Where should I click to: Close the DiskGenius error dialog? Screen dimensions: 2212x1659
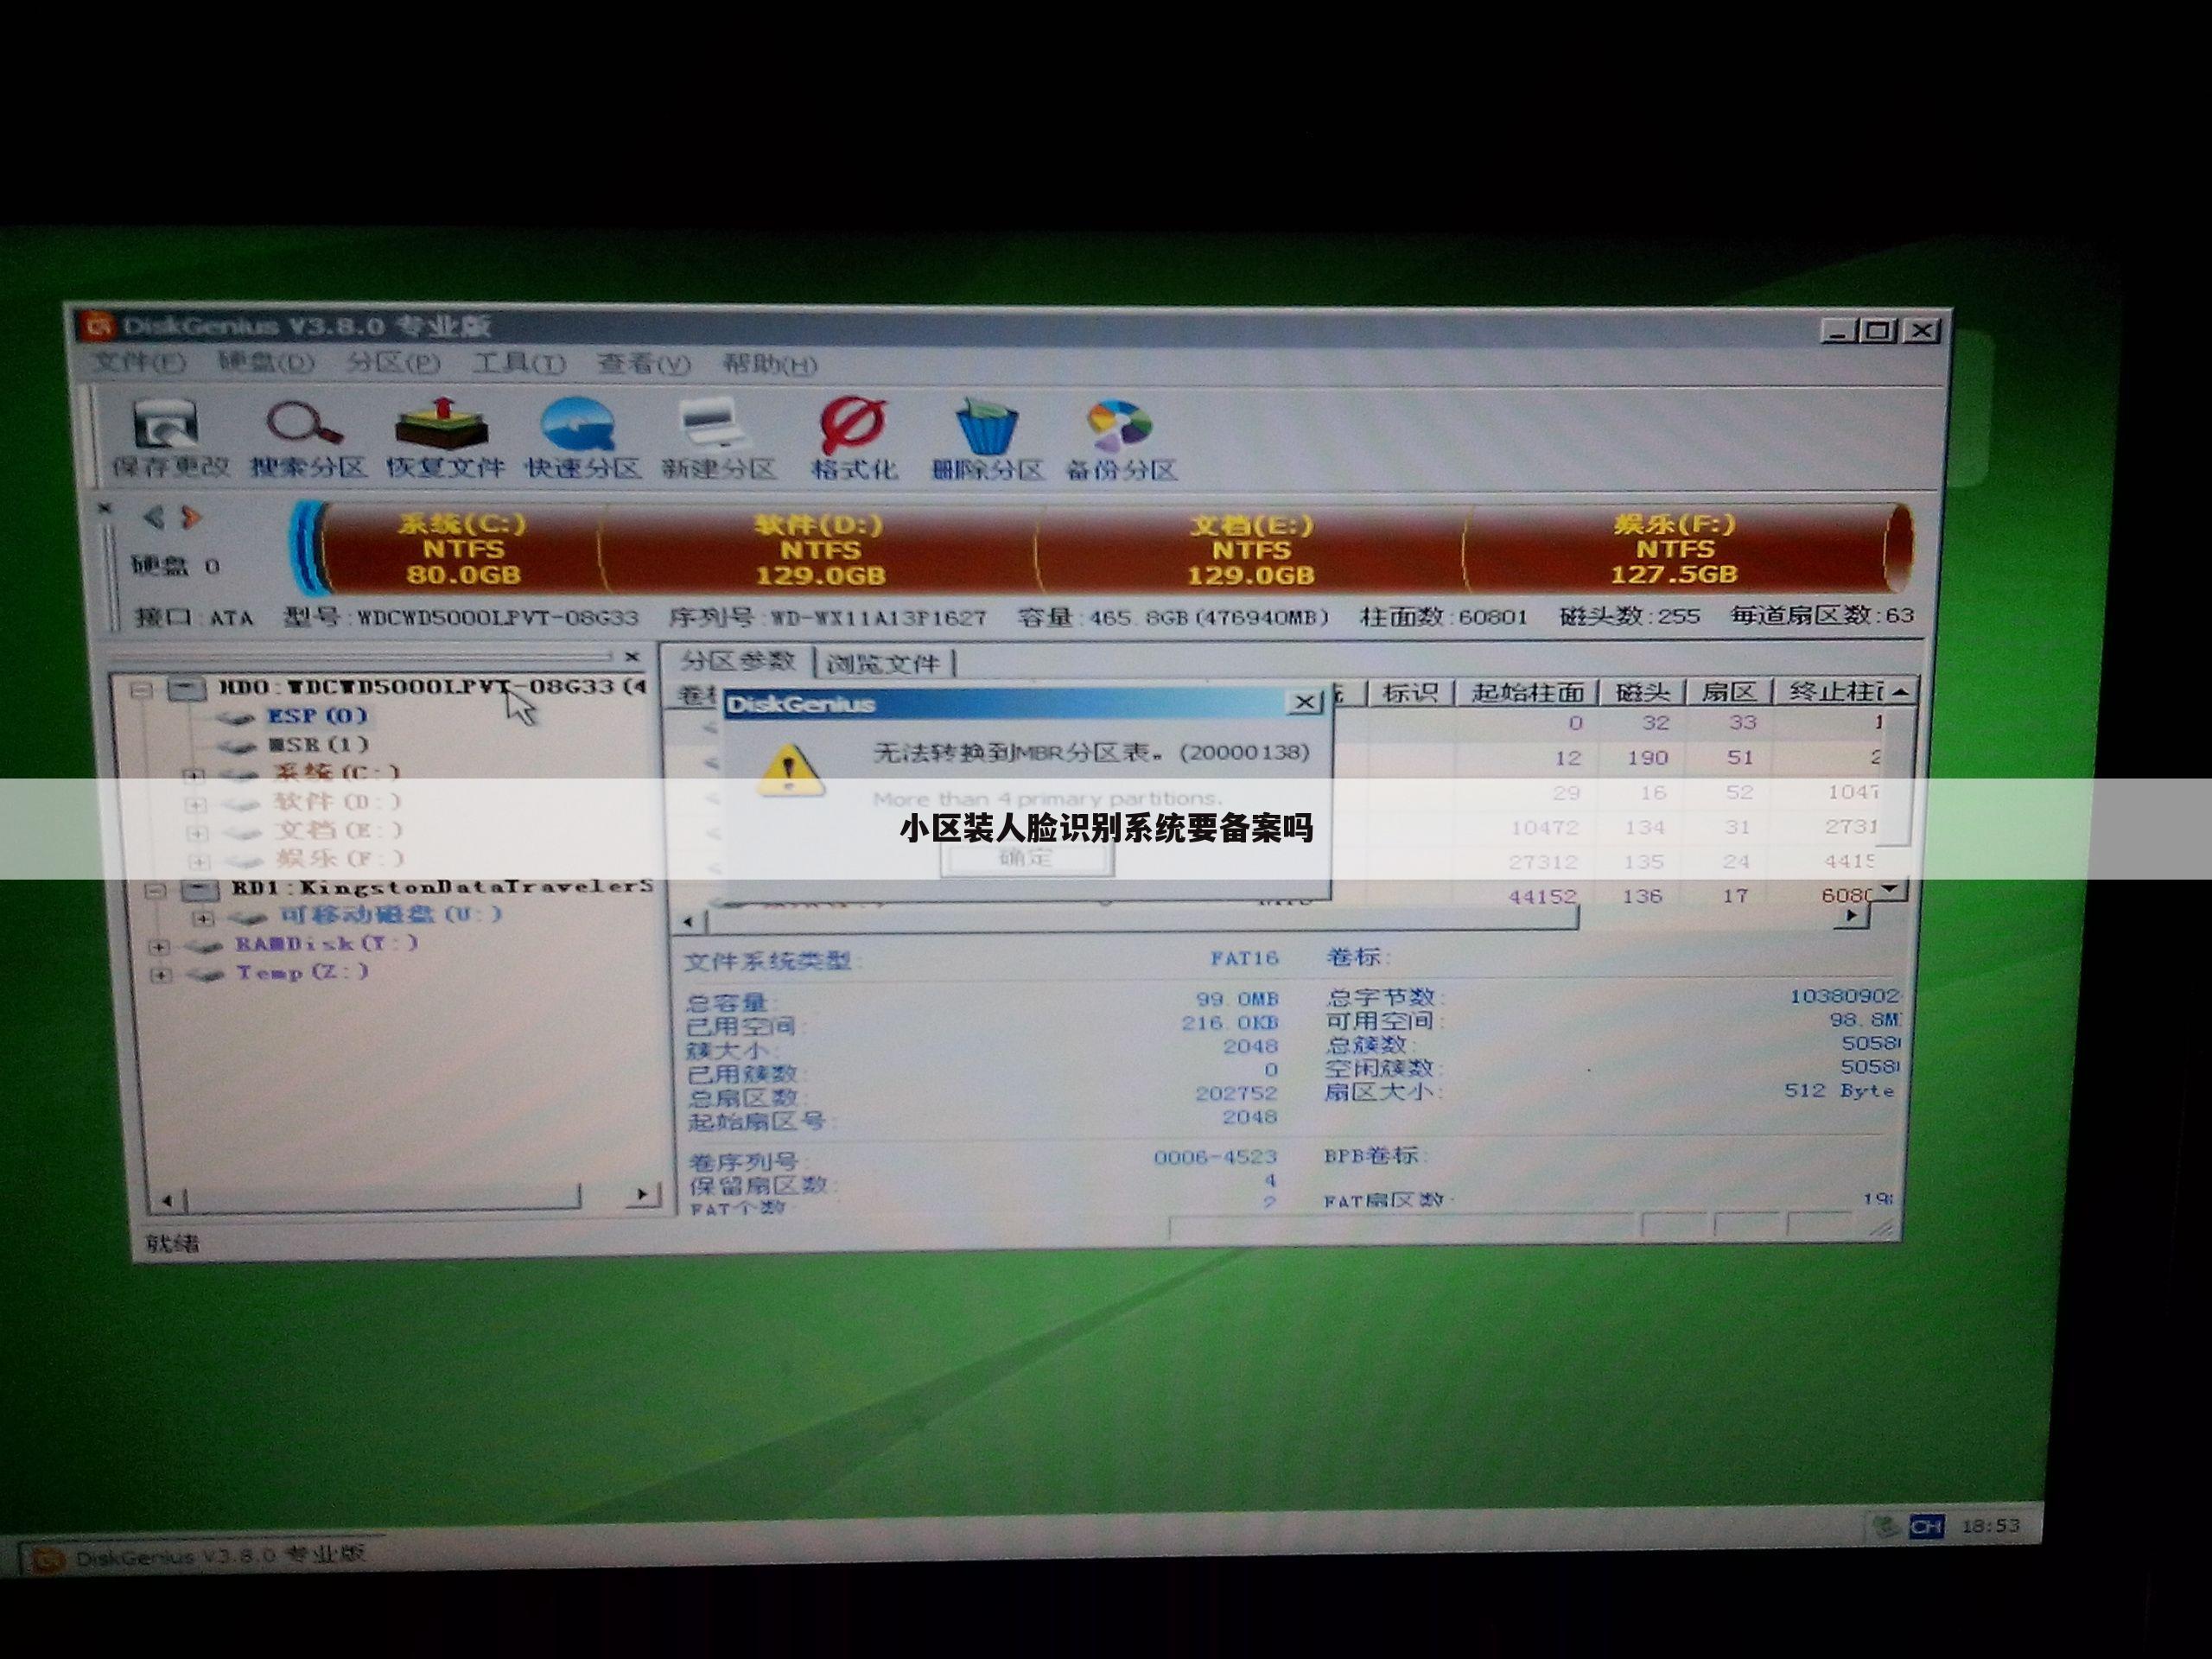(1303, 703)
